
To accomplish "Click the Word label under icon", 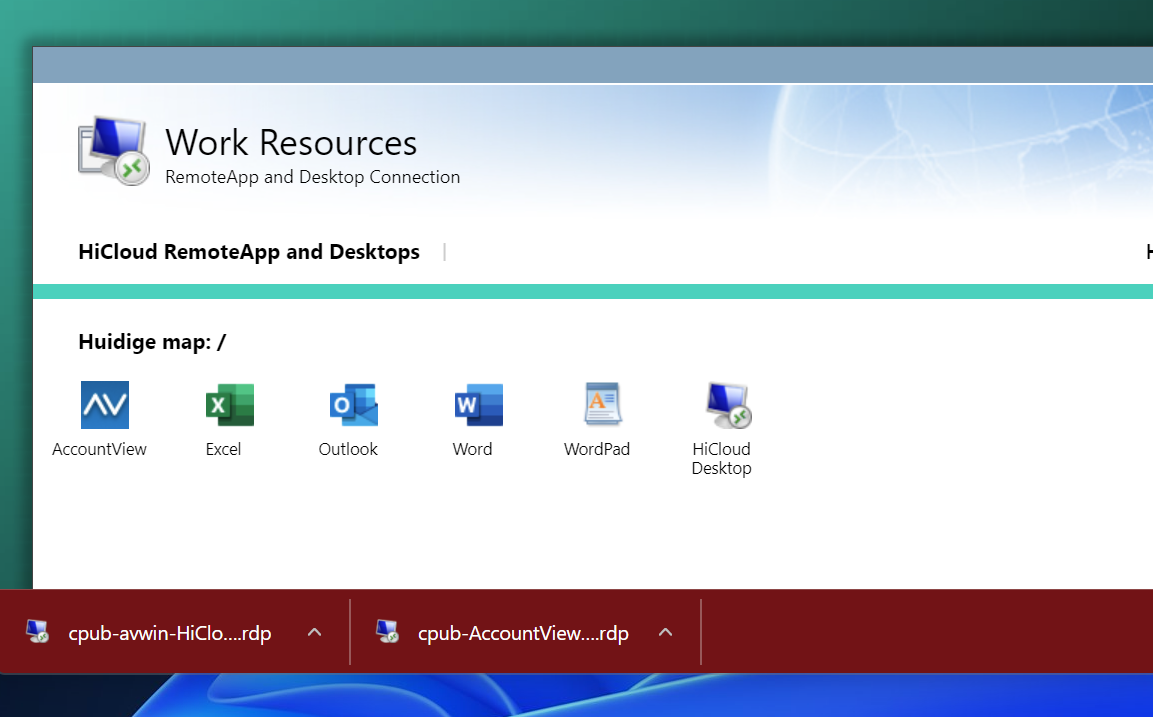I will coord(472,449).
